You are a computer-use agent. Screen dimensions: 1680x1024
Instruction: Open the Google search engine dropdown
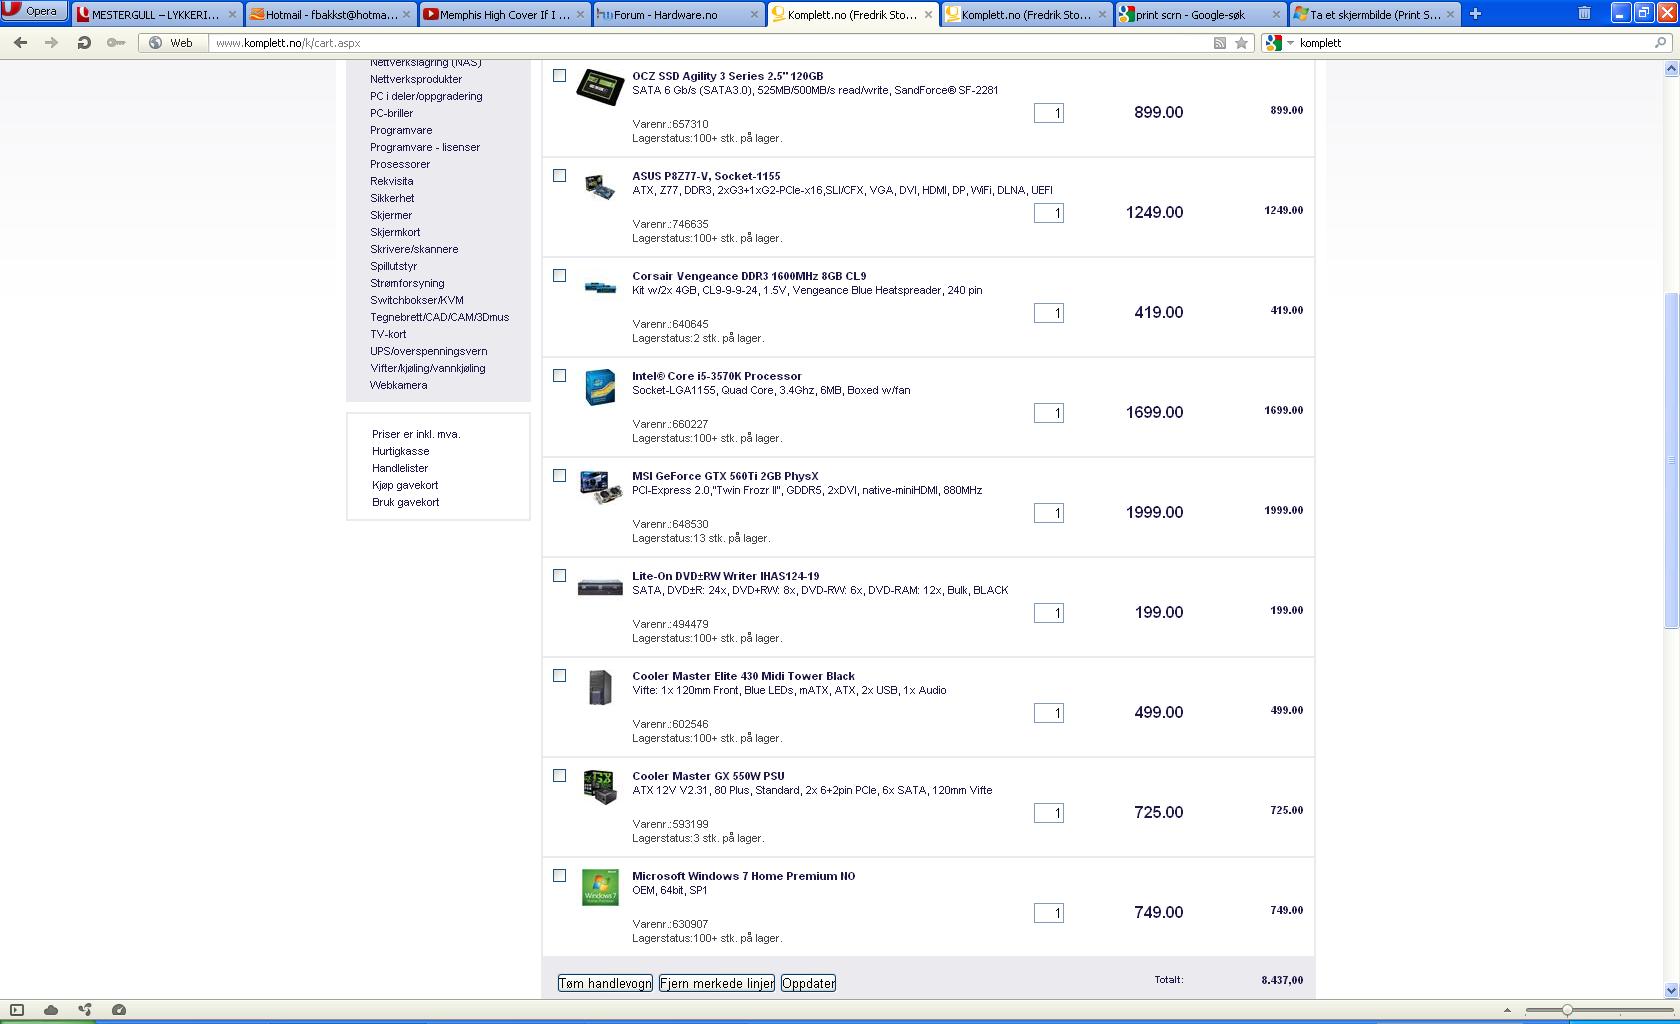[x=1278, y=43]
